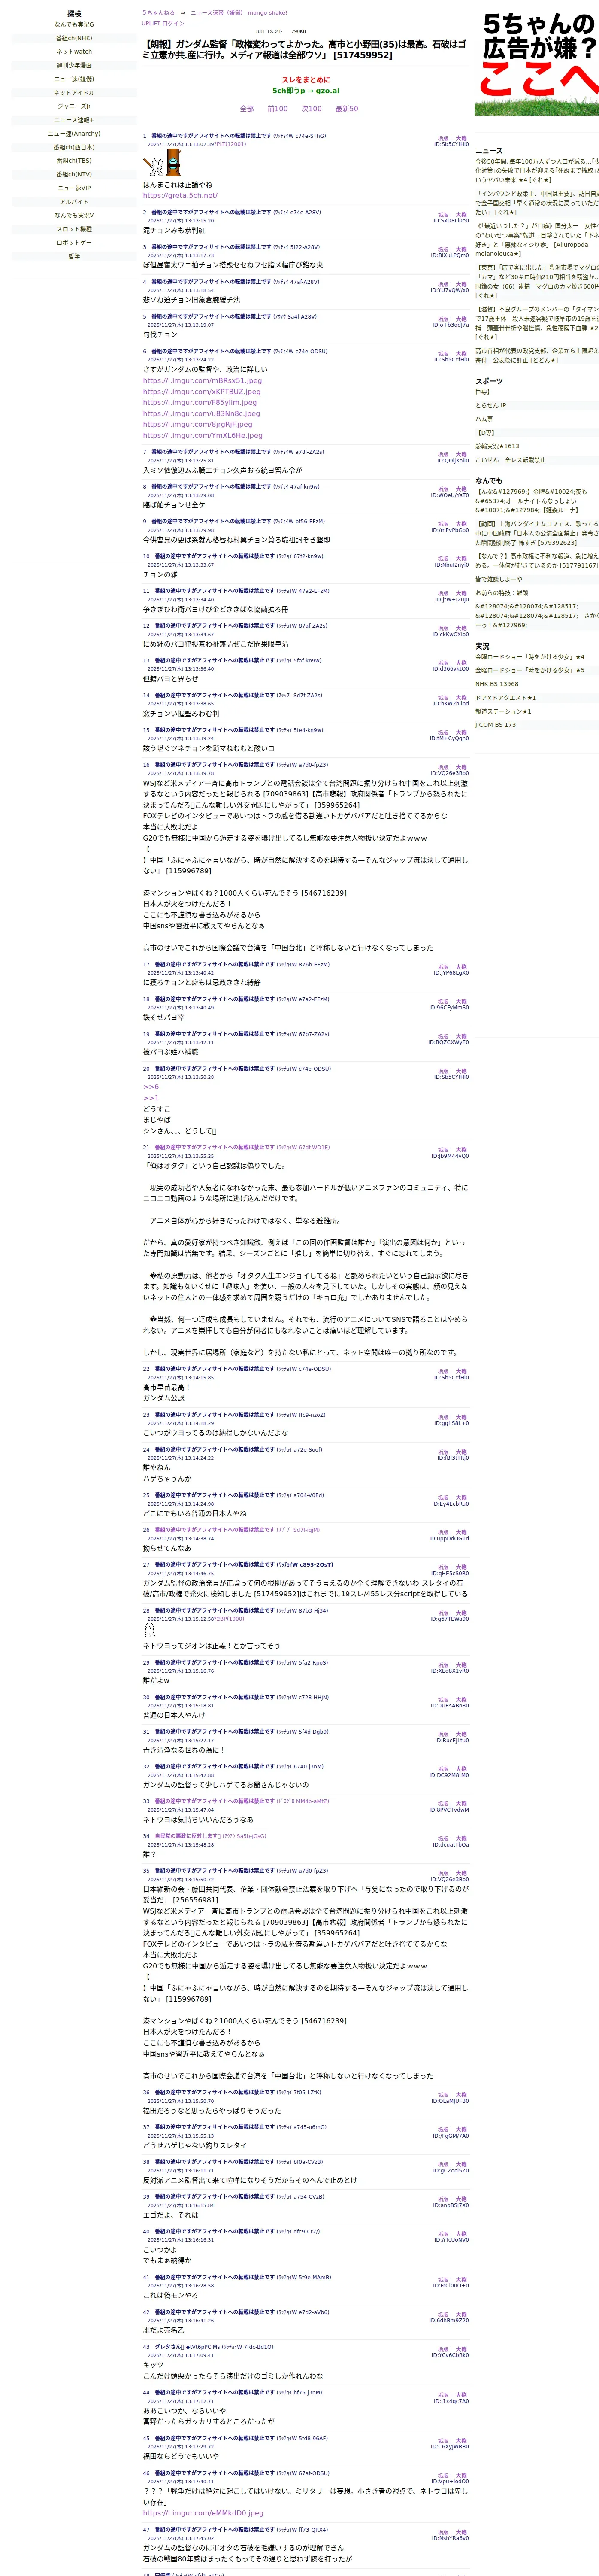This screenshot has width=599, height=2576.
Task: Open imgur link mBRsx51.jpeg in post 6
Action: pyautogui.click(x=202, y=381)
